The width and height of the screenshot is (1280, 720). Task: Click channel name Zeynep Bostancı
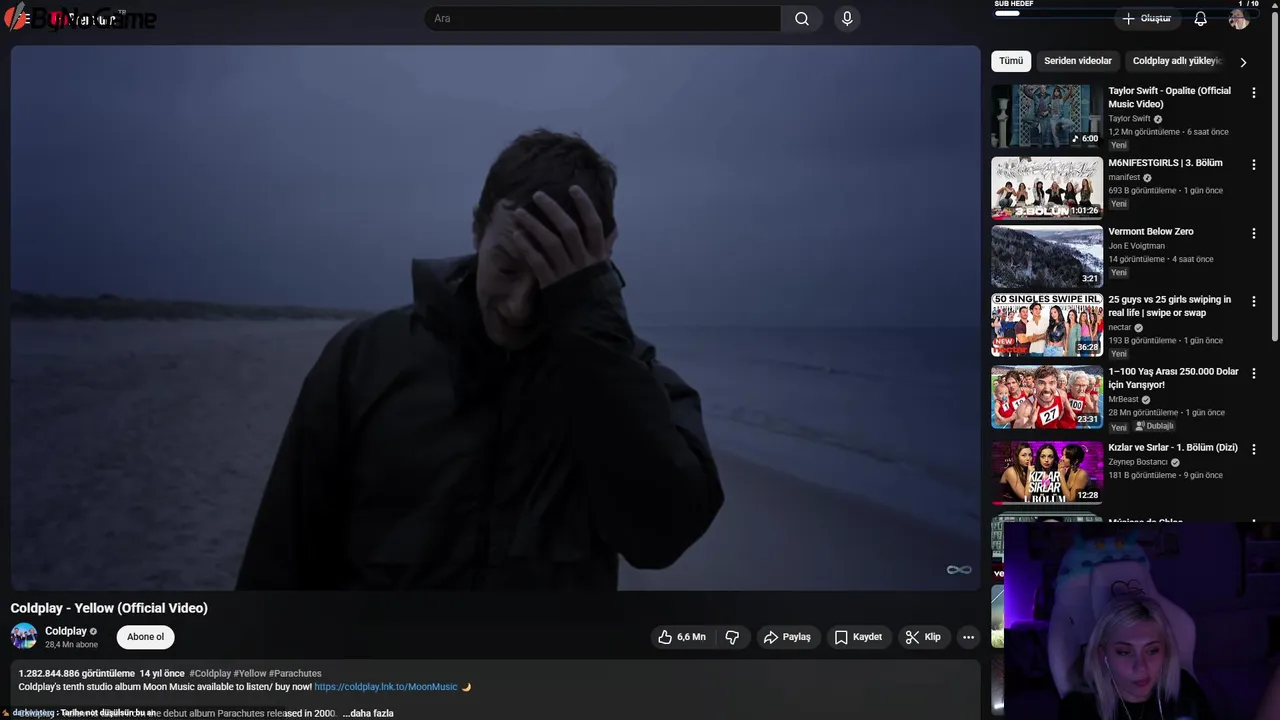click(x=1138, y=463)
